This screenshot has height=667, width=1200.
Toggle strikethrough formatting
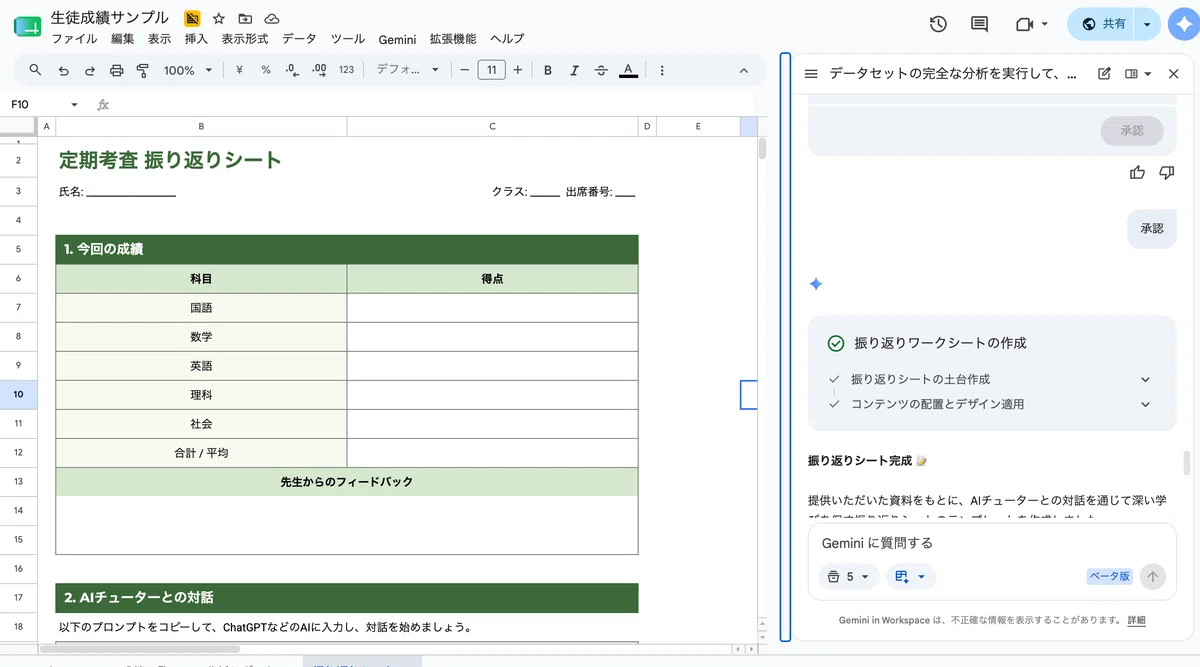[601, 70]
